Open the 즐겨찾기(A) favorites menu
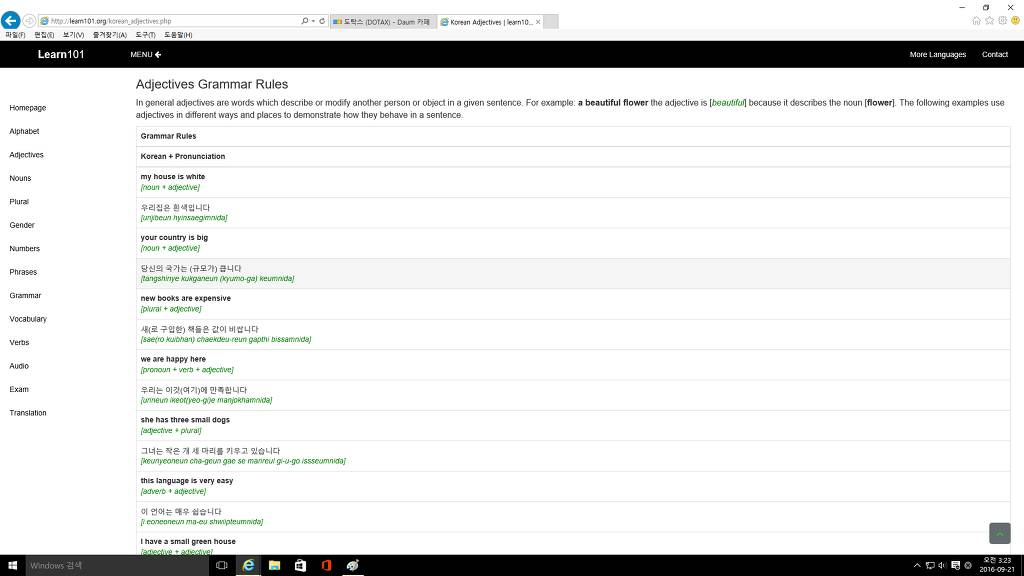This screenshot has height=576, width=1024. 110,35
